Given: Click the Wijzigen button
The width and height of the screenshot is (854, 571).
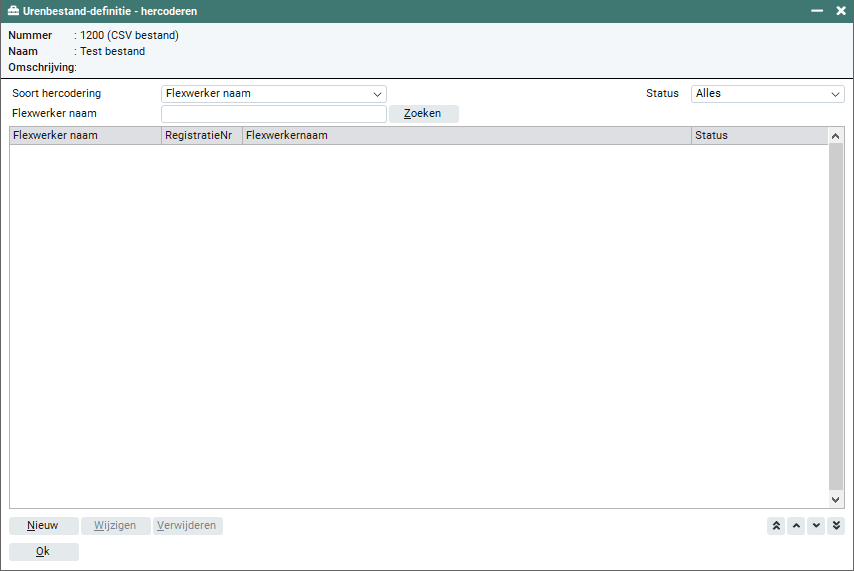Looking at the screenshot, I should tap(116, 526).
